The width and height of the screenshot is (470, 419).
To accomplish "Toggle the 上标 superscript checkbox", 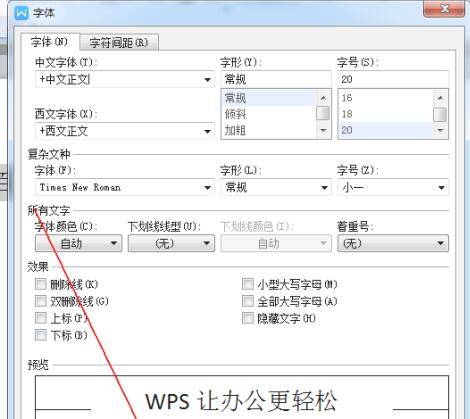I will (x=41, y=318).
